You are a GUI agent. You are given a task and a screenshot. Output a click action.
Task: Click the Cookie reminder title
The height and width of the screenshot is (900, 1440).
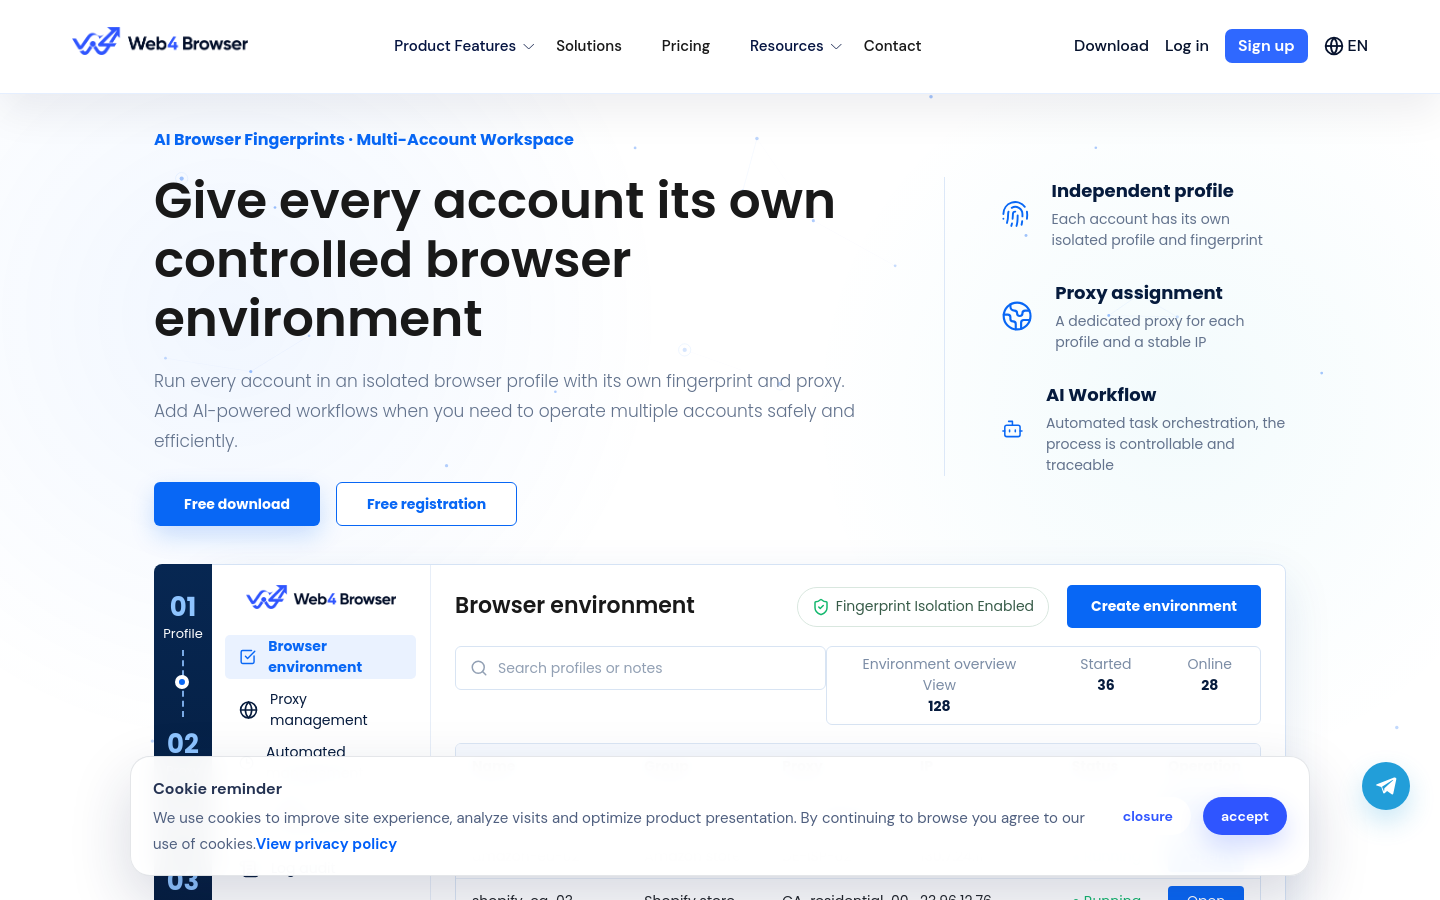click(x=217, y=789)
